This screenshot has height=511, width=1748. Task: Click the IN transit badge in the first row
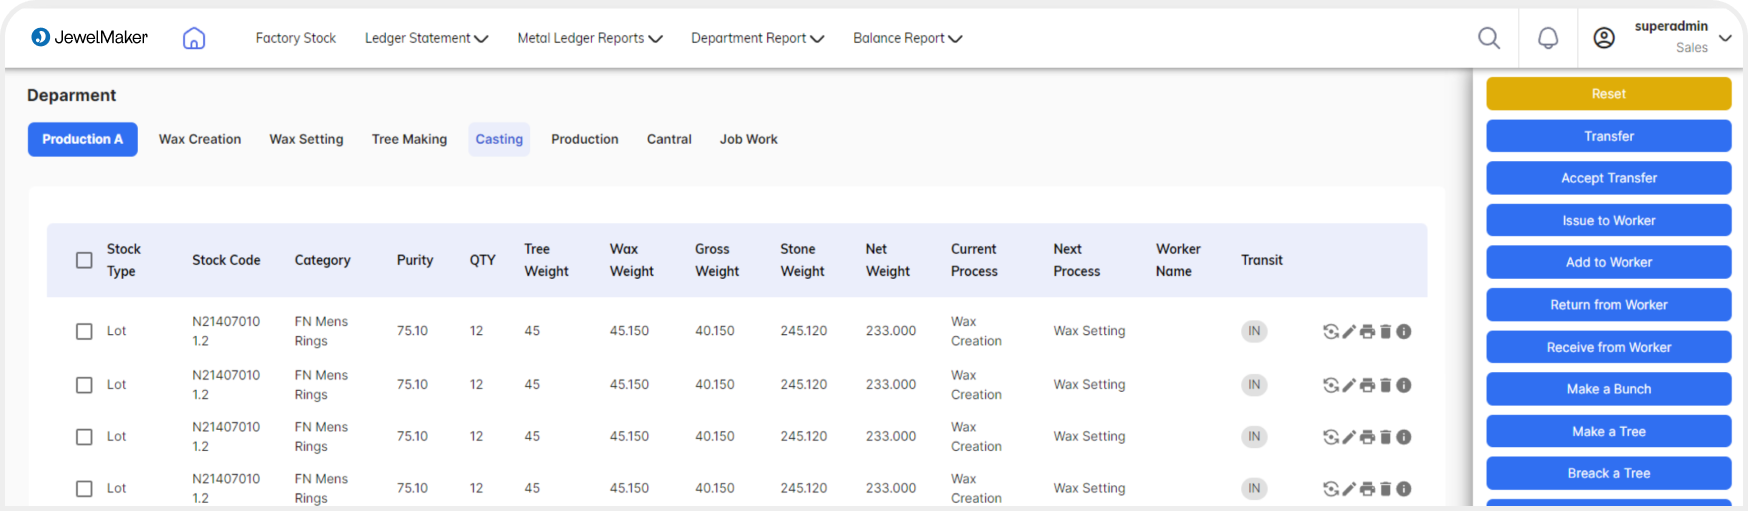click(1254, 331)
